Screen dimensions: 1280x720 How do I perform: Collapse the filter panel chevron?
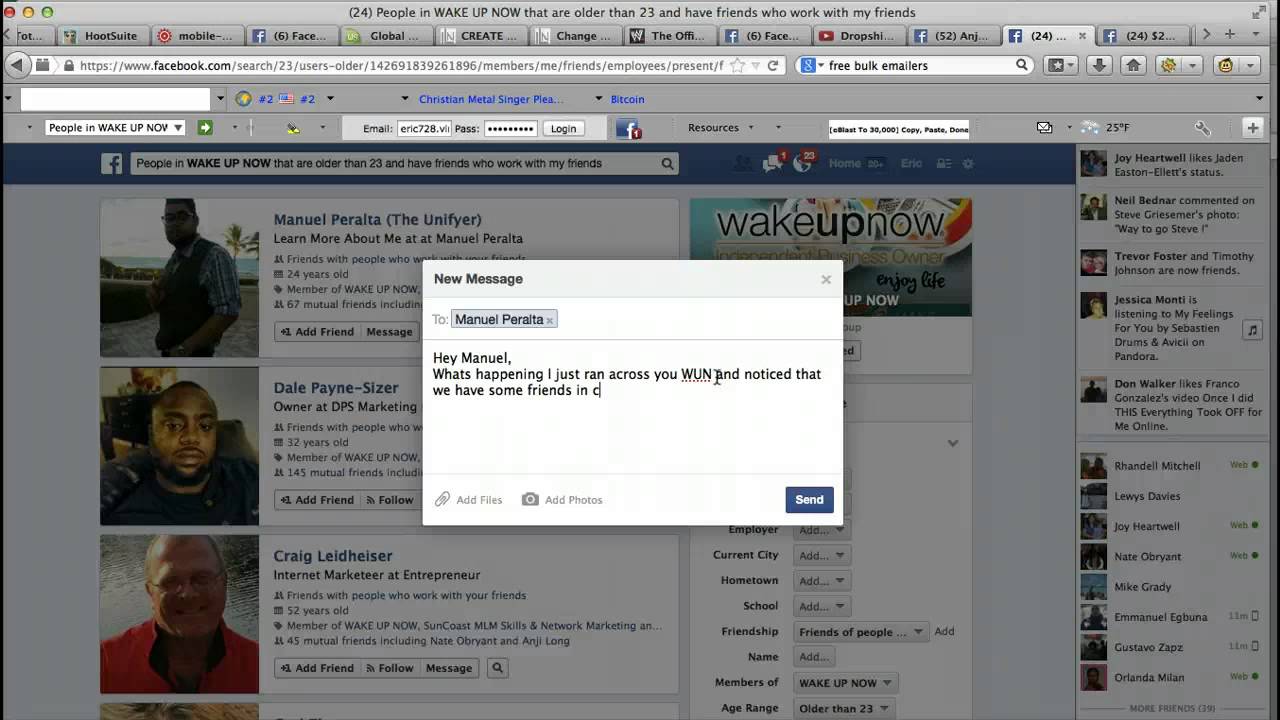click(x=953, y=443)
